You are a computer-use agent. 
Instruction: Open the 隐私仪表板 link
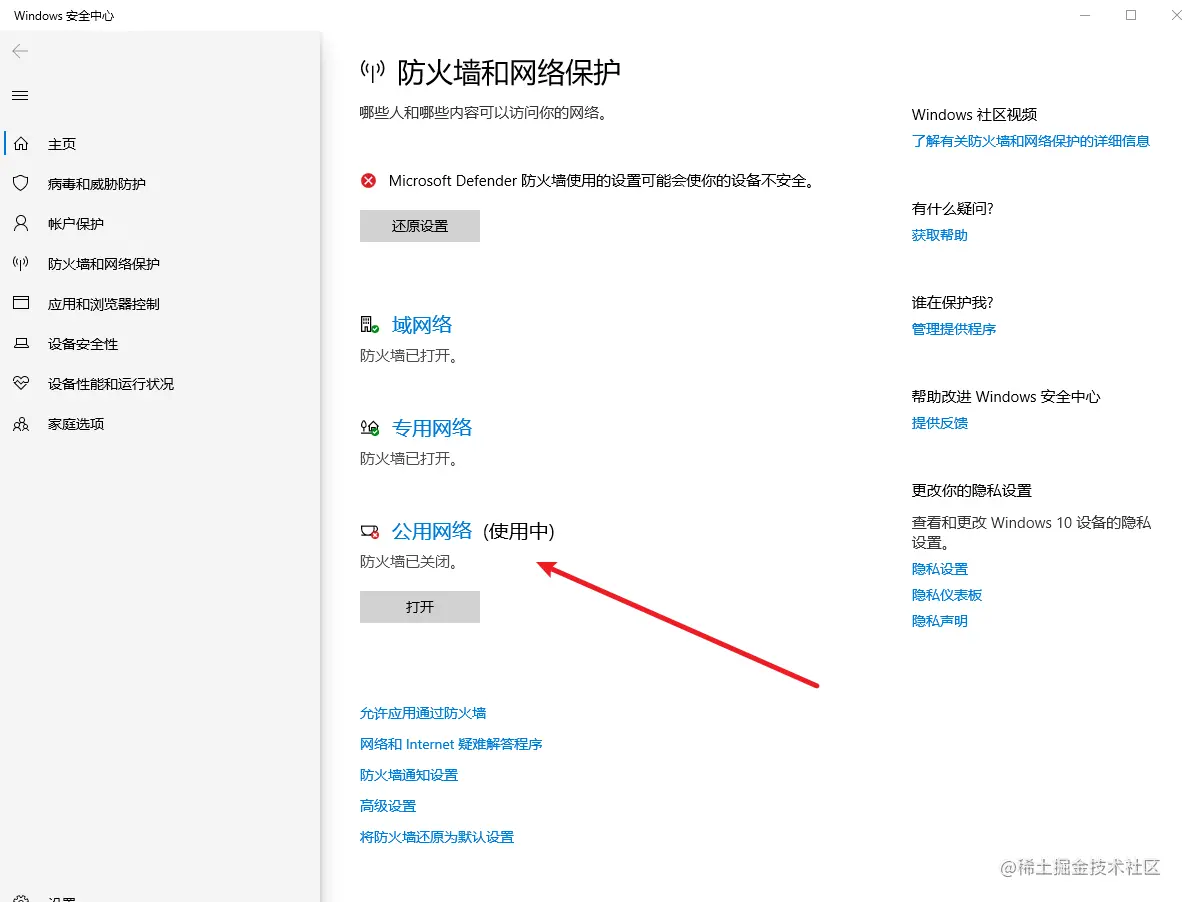tap(947, 595)
